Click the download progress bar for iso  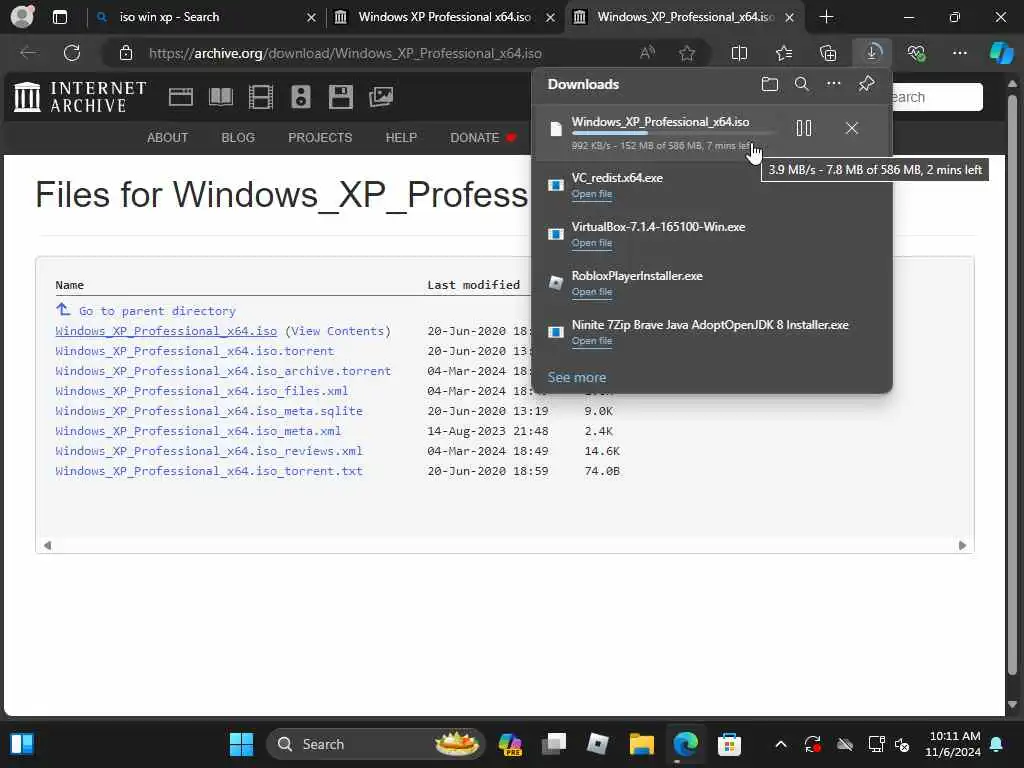[673, 133]
